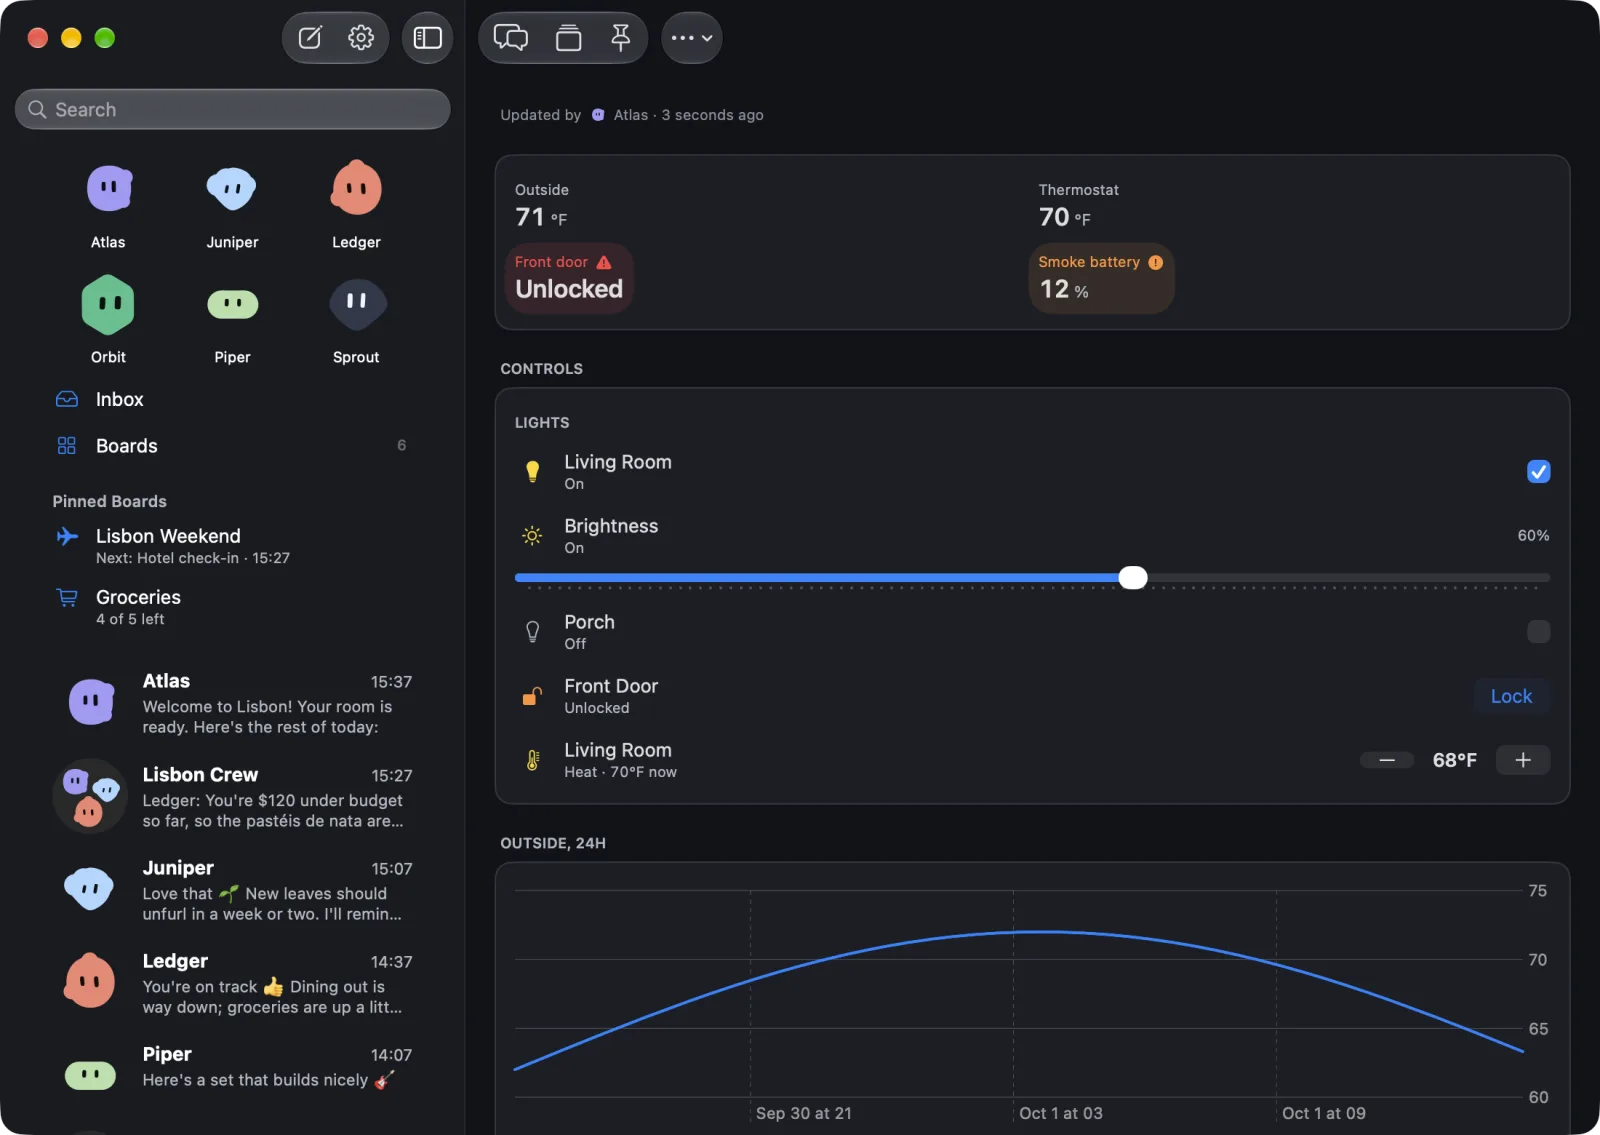Click the Living Room light bulb icon

click(533, 471)
